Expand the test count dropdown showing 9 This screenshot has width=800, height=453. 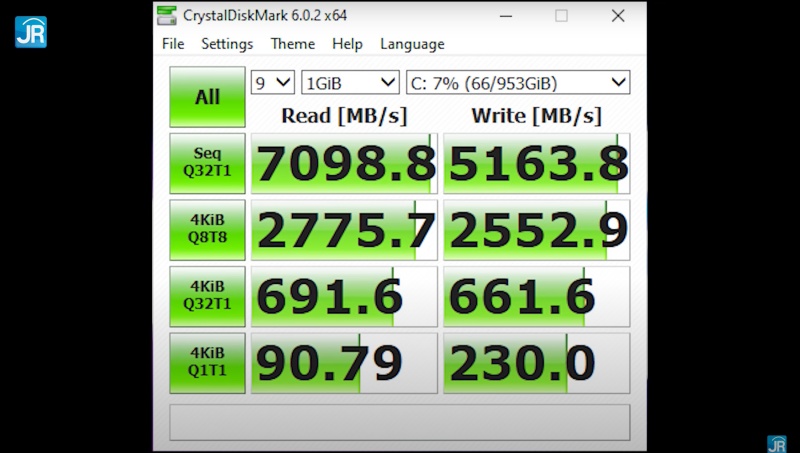(273, 82)
